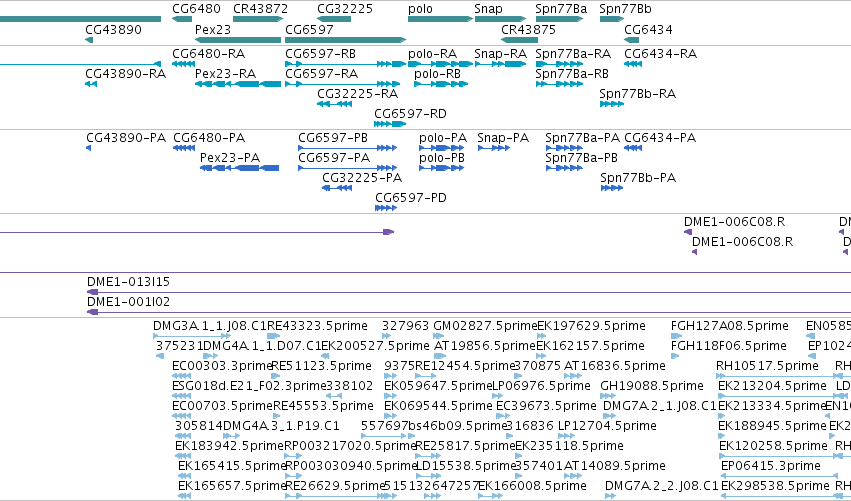Screen dimensions: 851x501
Task: Click the CG6434-PA protein label
Action: point(660,137)
